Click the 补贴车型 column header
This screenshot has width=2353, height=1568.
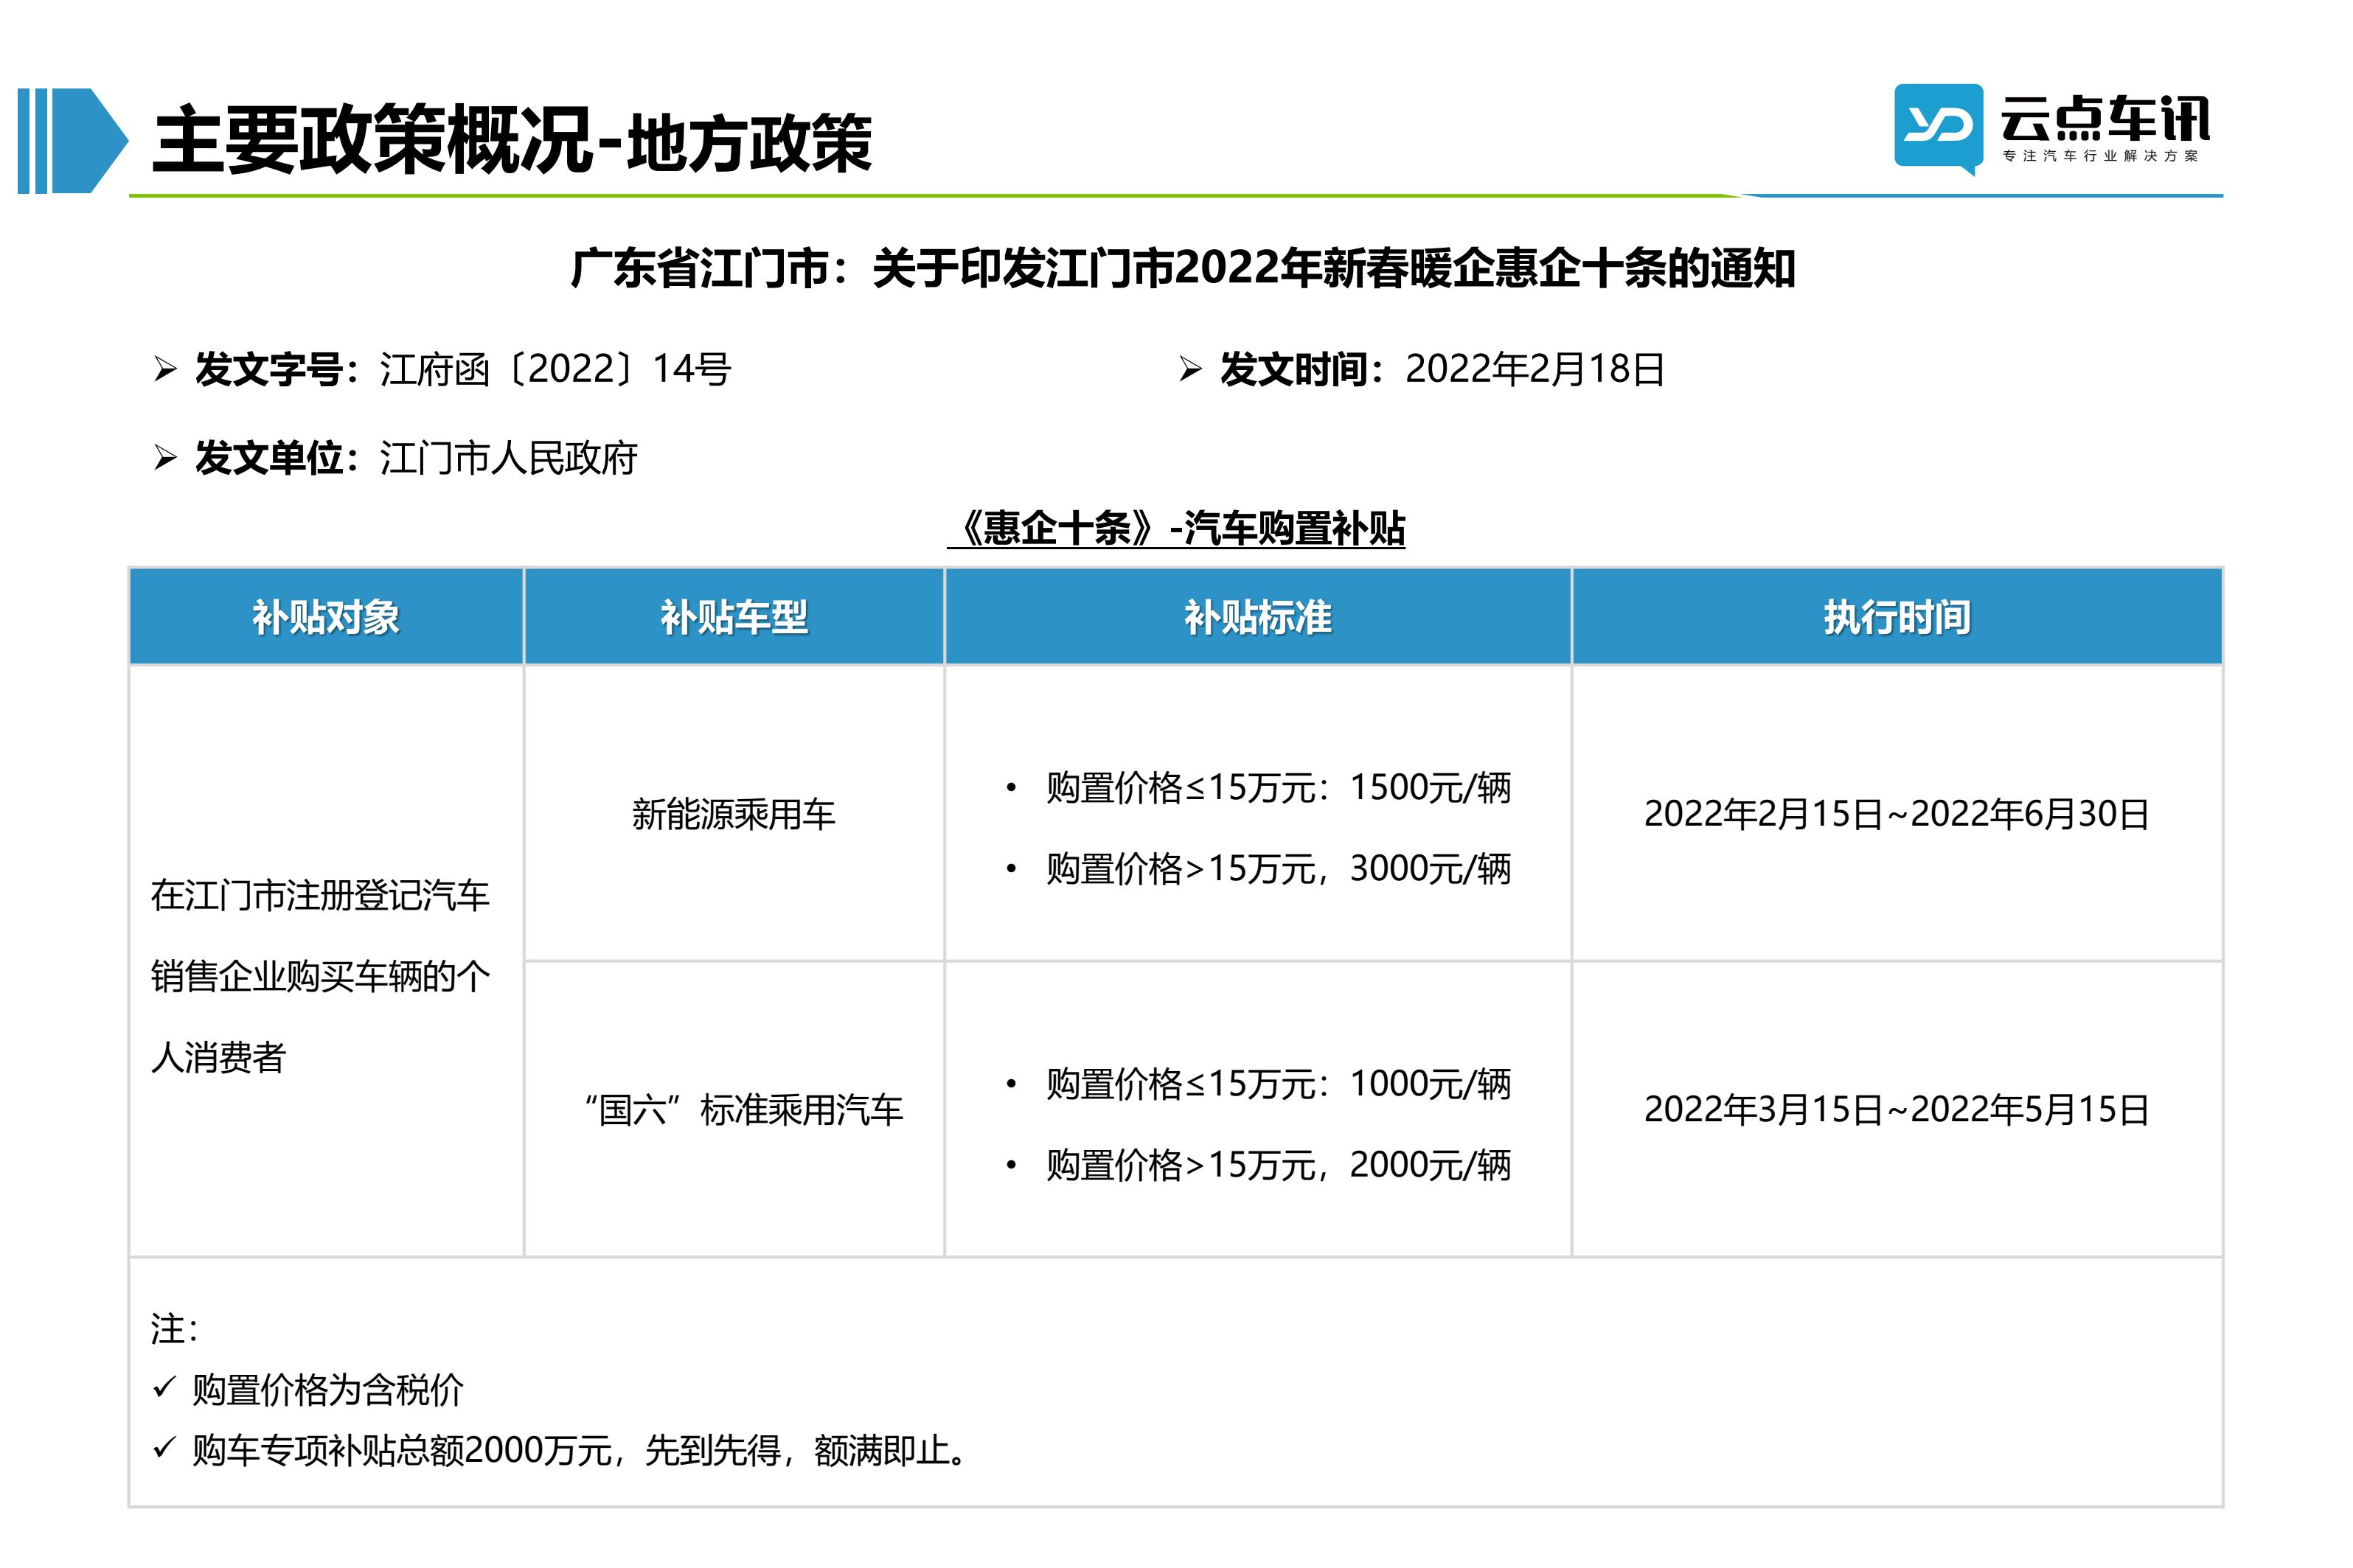pos(734,617)
